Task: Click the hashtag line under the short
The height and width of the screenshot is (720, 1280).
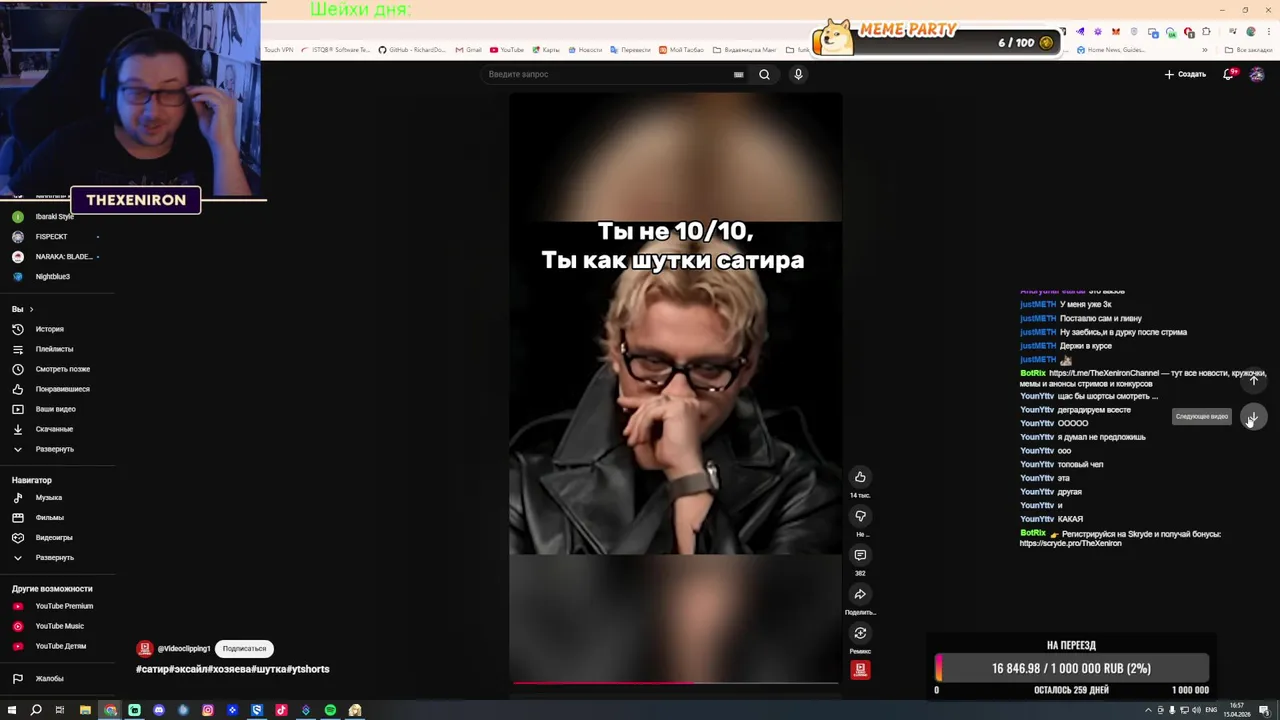Action: (x=232, y=669)
